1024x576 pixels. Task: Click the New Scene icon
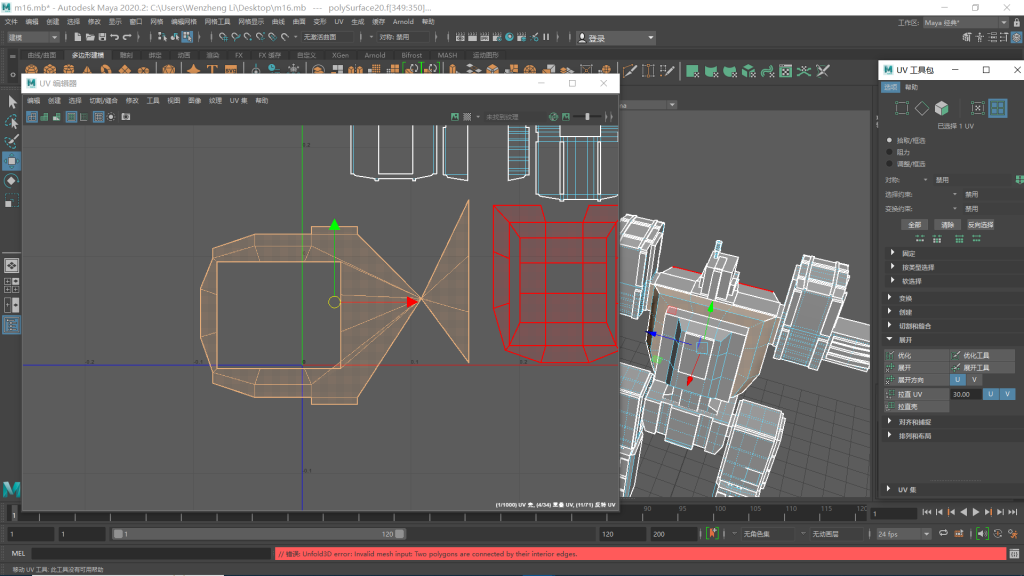78,37
